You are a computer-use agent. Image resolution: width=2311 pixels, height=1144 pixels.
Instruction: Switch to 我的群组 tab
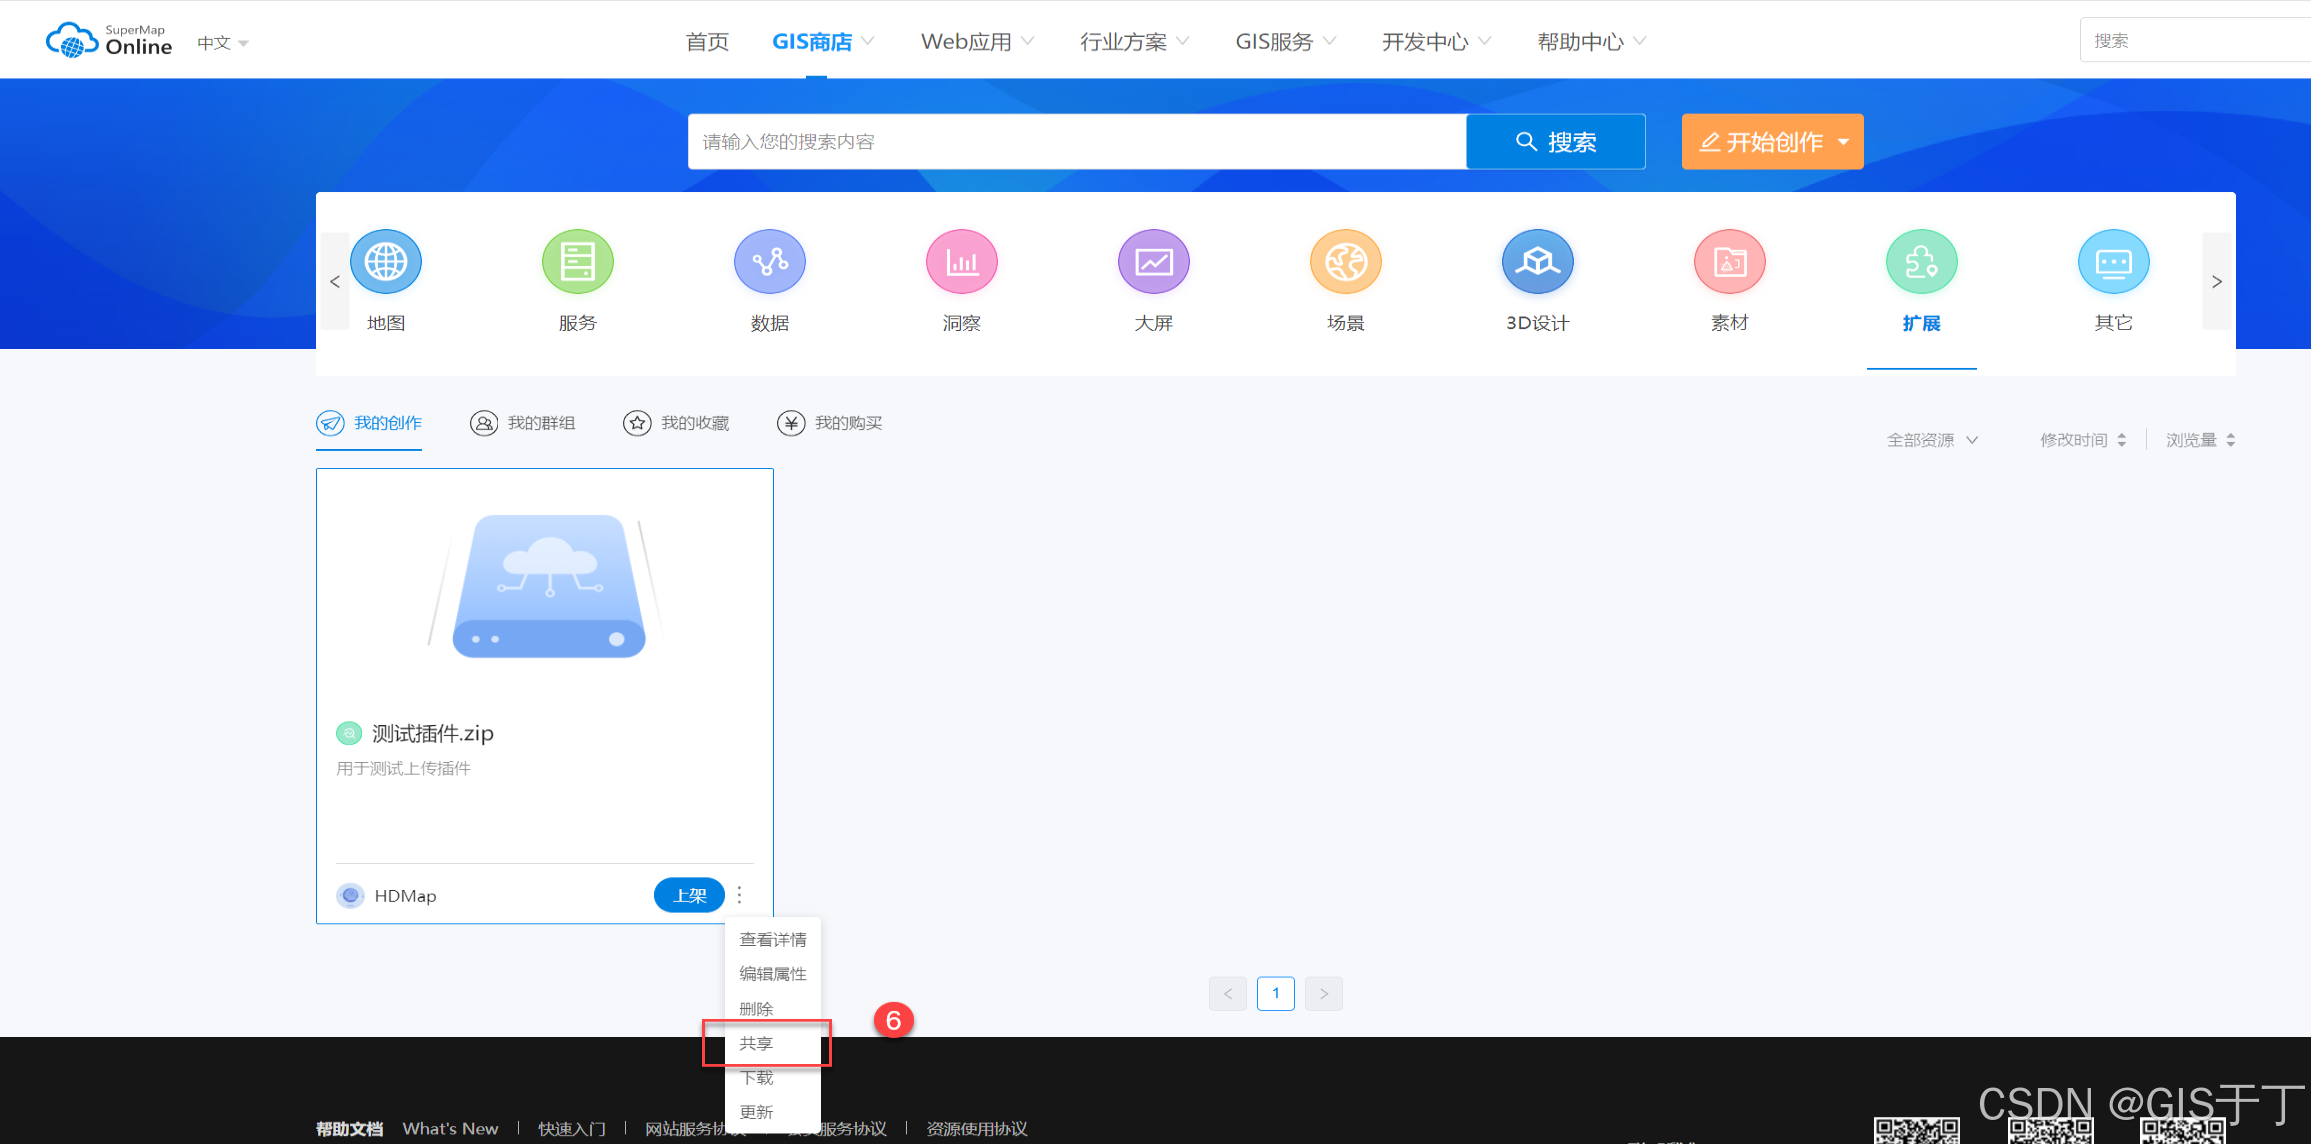coord(522,423)
